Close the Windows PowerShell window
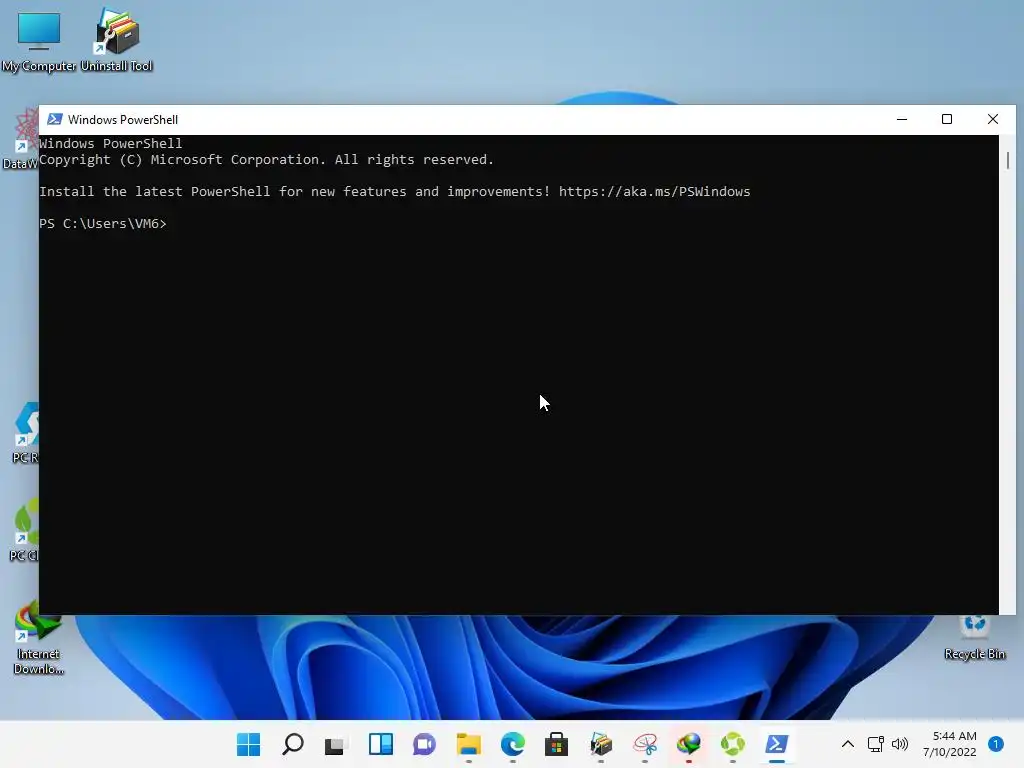This screenshot has width=1024, height=768. pos(993,120)
